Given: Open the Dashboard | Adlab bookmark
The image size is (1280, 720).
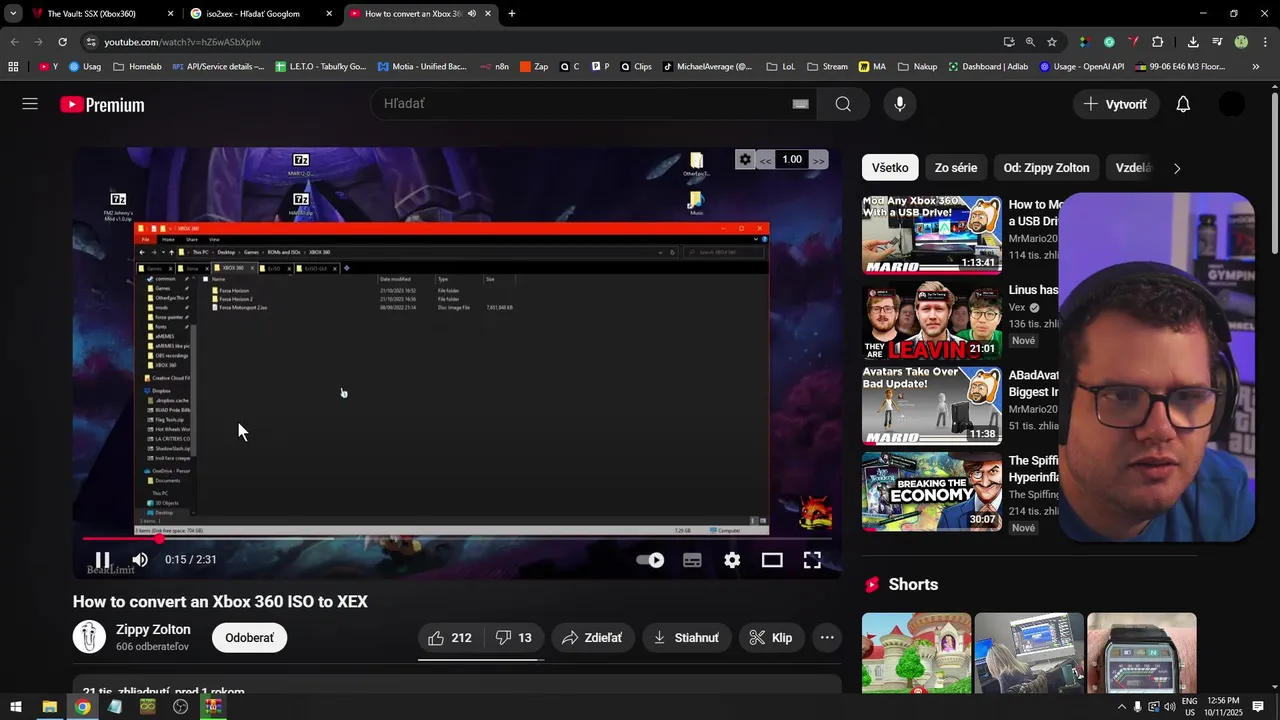Looking at the screenshot, I should tap(986, 67).
